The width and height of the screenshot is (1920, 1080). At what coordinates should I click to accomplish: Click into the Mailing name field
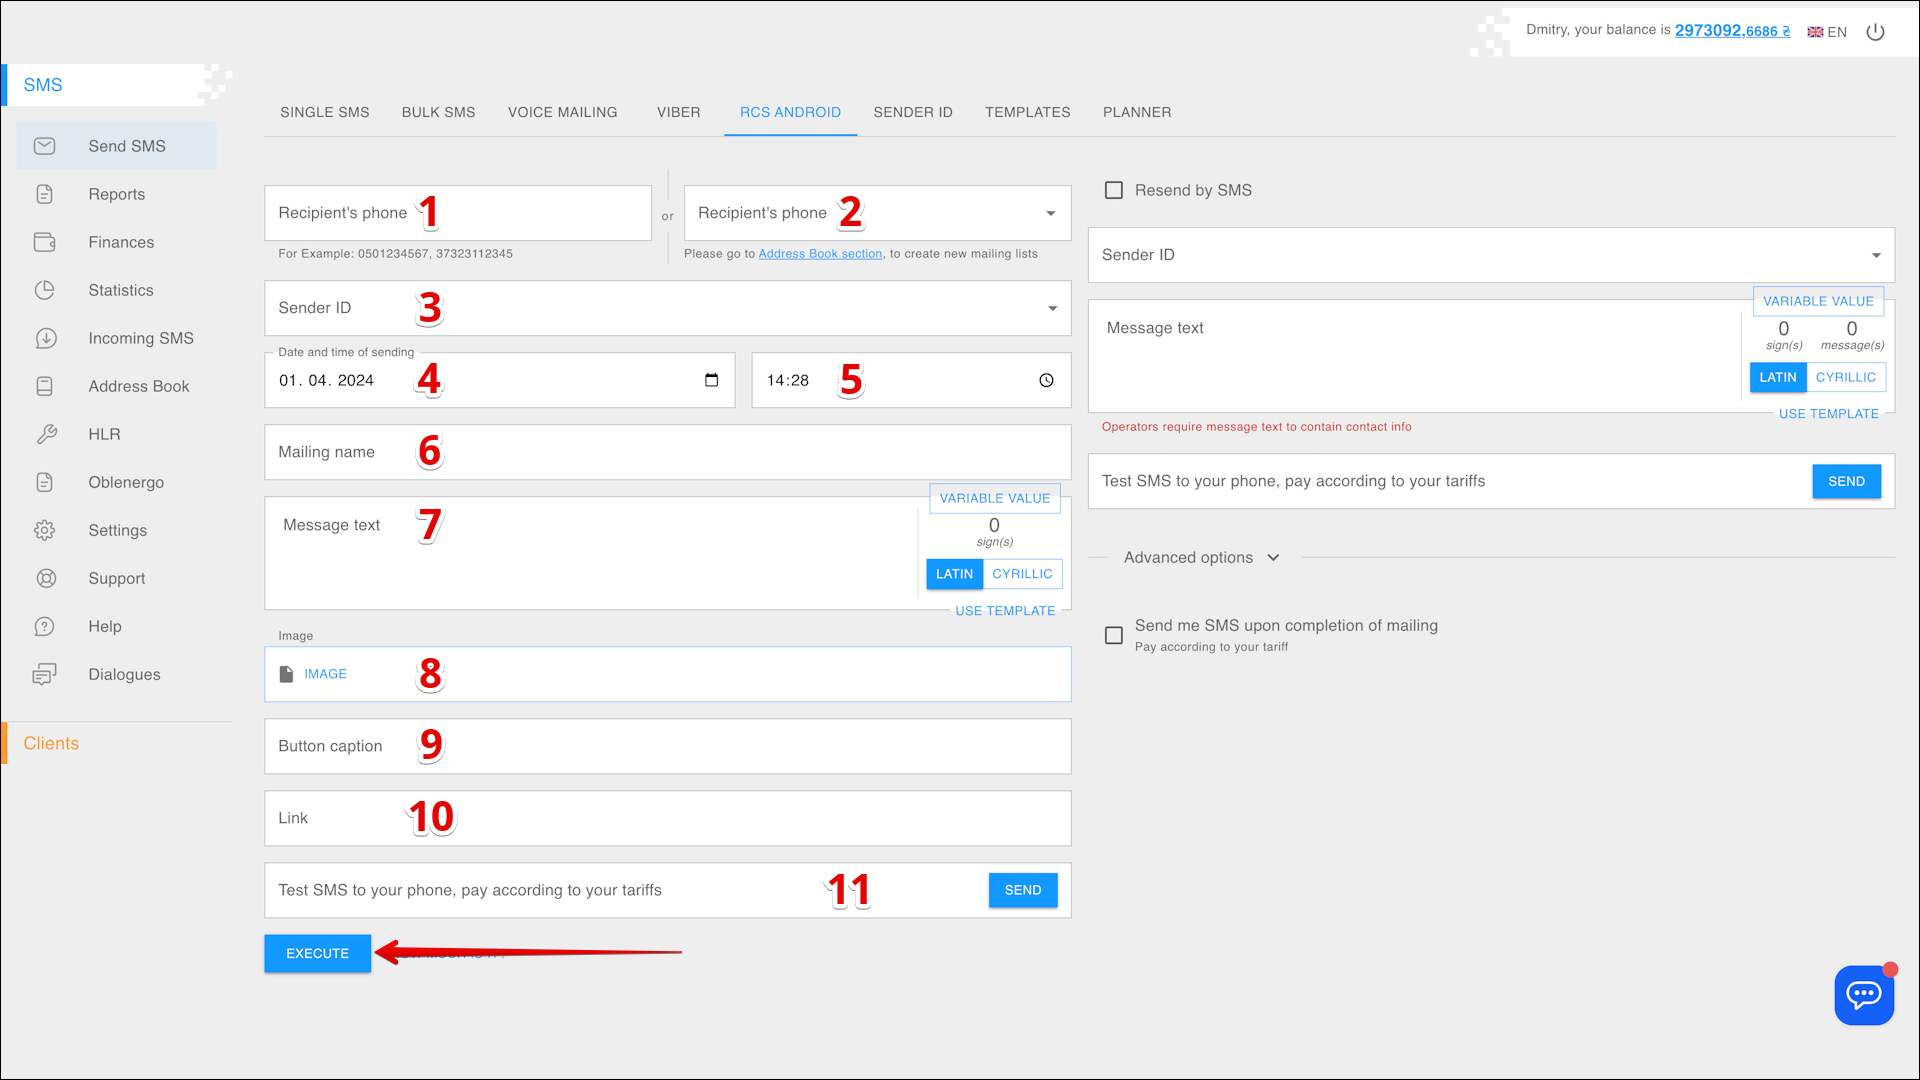click(x=667, y=452)
